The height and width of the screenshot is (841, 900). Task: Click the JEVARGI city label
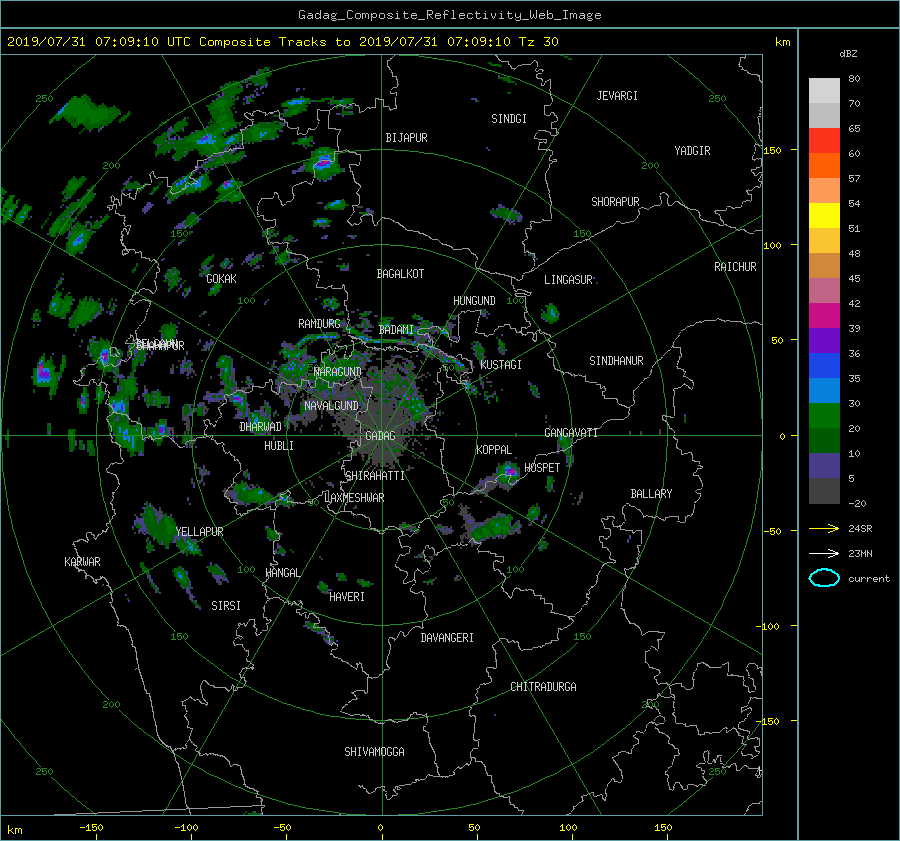click(617, 96)
